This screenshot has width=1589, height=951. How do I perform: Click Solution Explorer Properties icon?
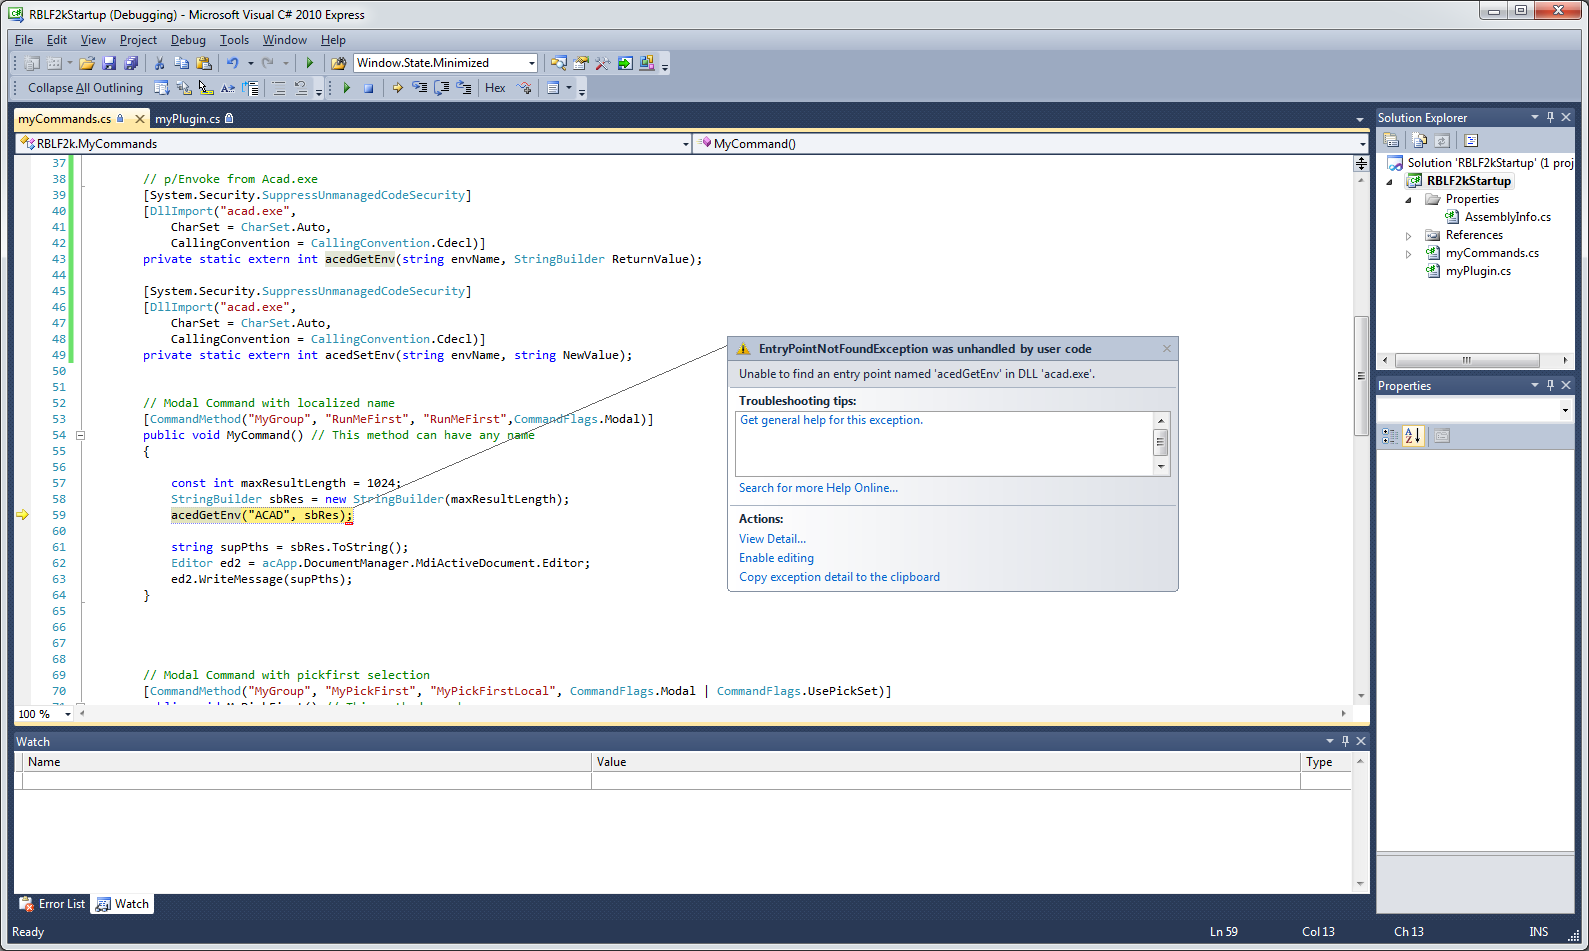tap(1391, 140)
